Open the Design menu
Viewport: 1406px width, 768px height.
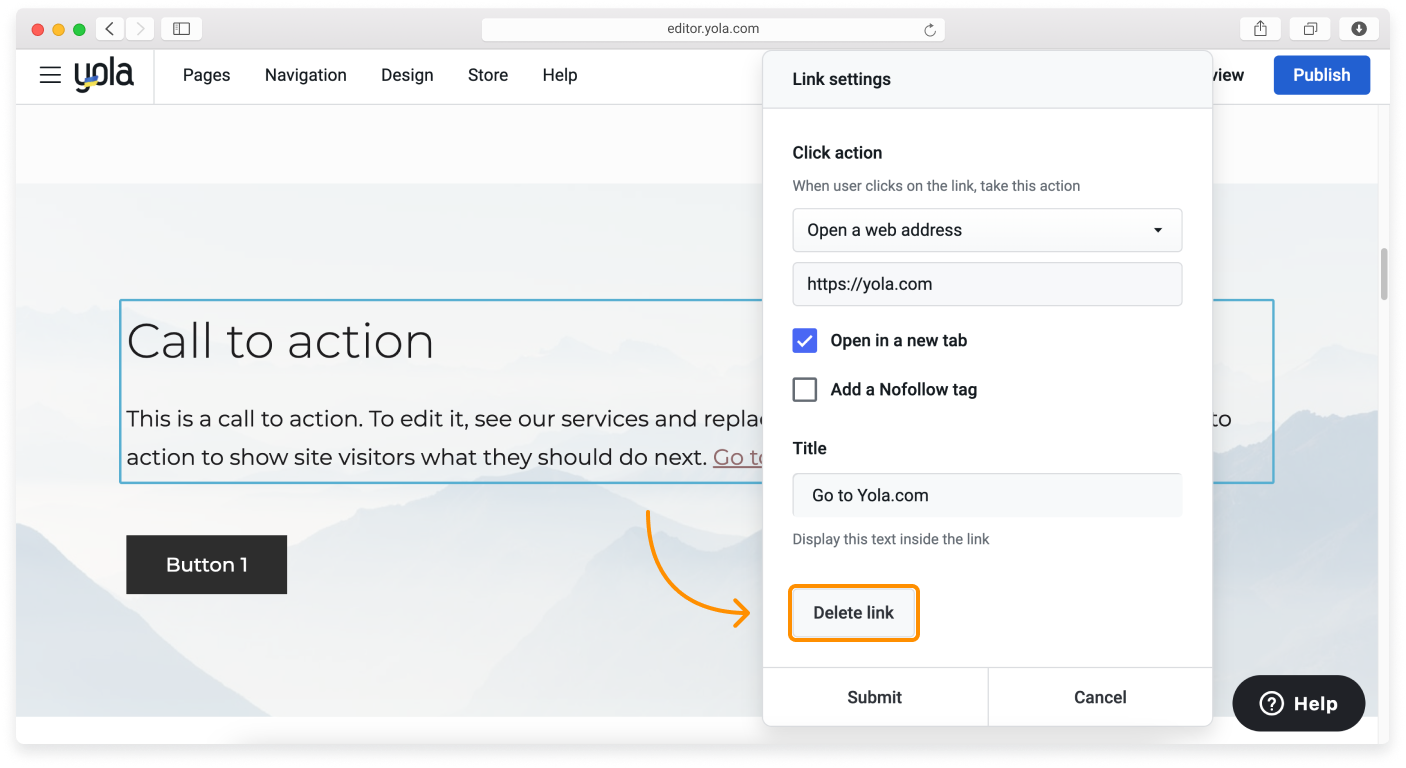[407, 75]
